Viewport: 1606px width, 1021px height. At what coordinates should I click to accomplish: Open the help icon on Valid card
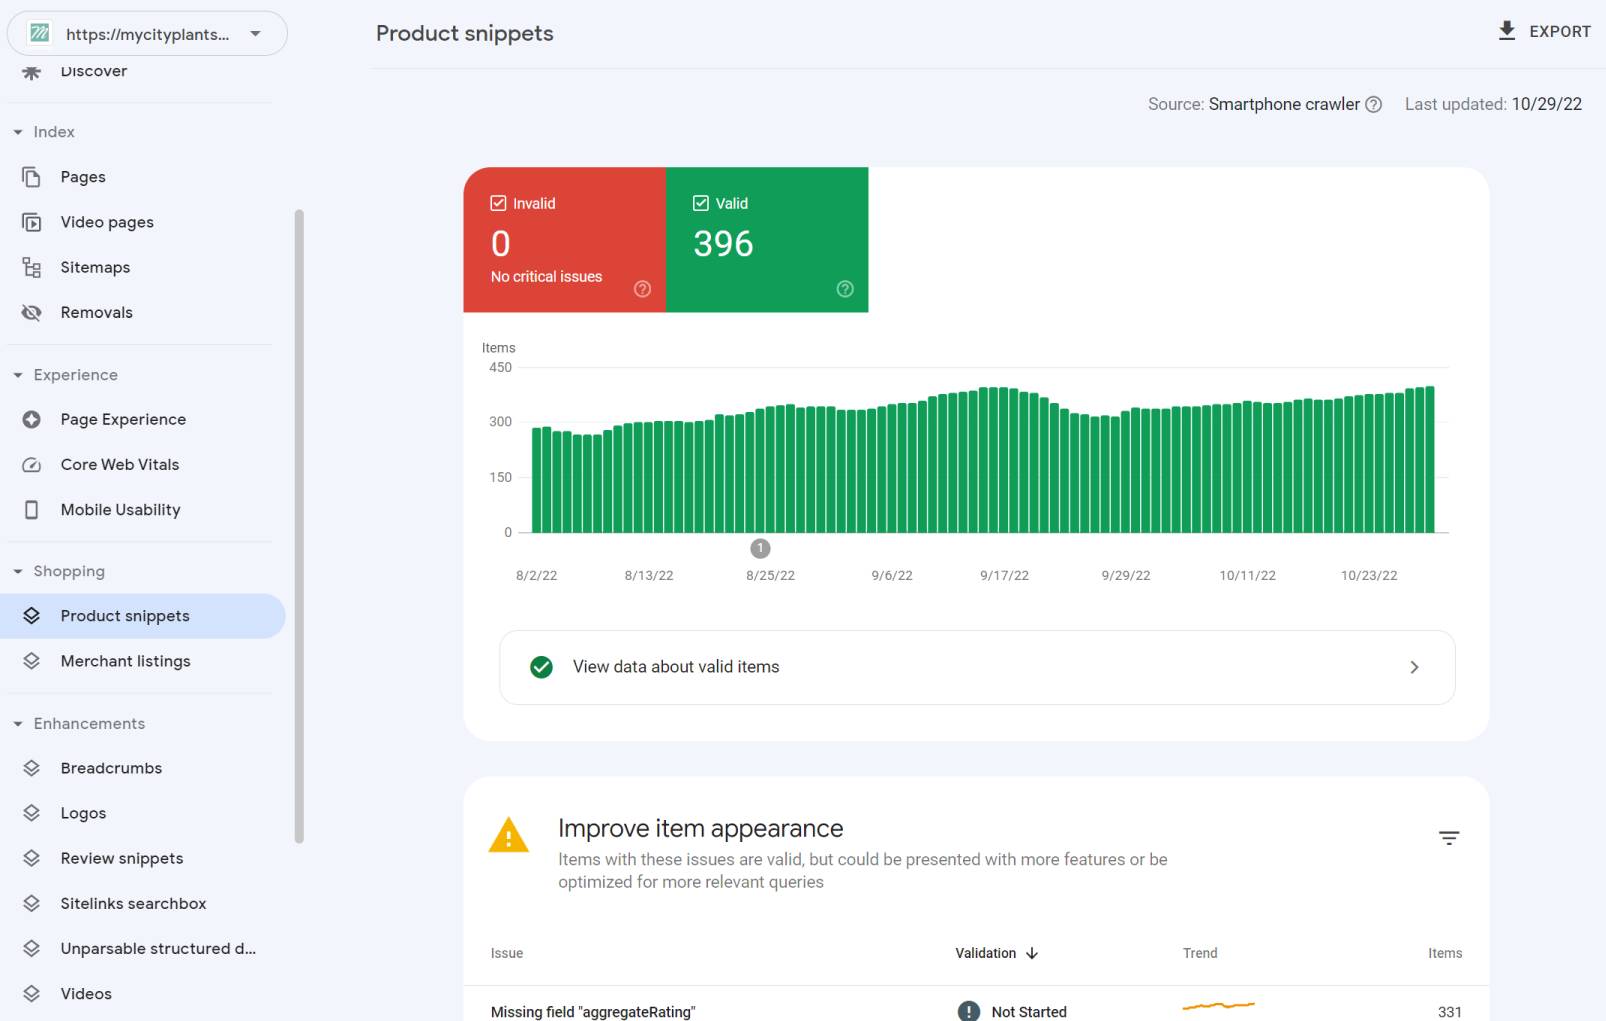845,289
